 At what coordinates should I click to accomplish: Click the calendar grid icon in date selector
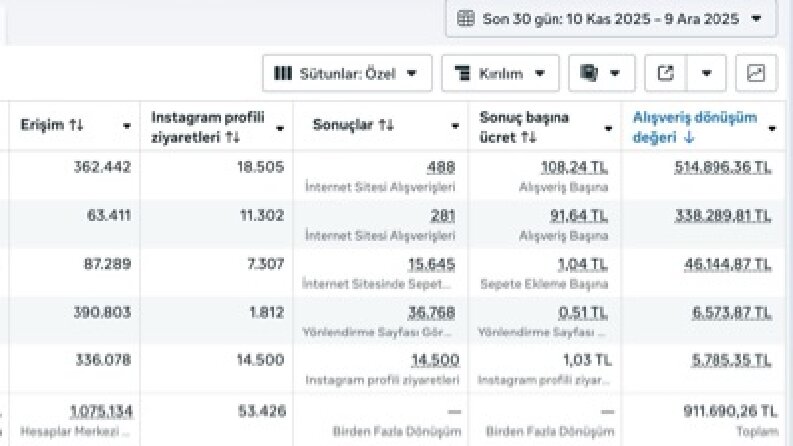(x=465, y=19)
